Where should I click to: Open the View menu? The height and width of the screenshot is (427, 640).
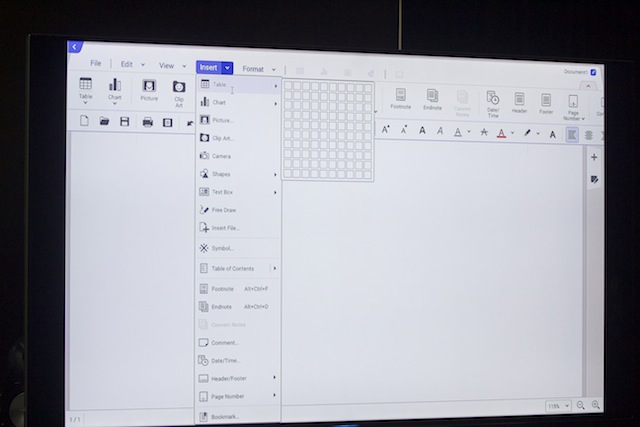coord(167,65)
